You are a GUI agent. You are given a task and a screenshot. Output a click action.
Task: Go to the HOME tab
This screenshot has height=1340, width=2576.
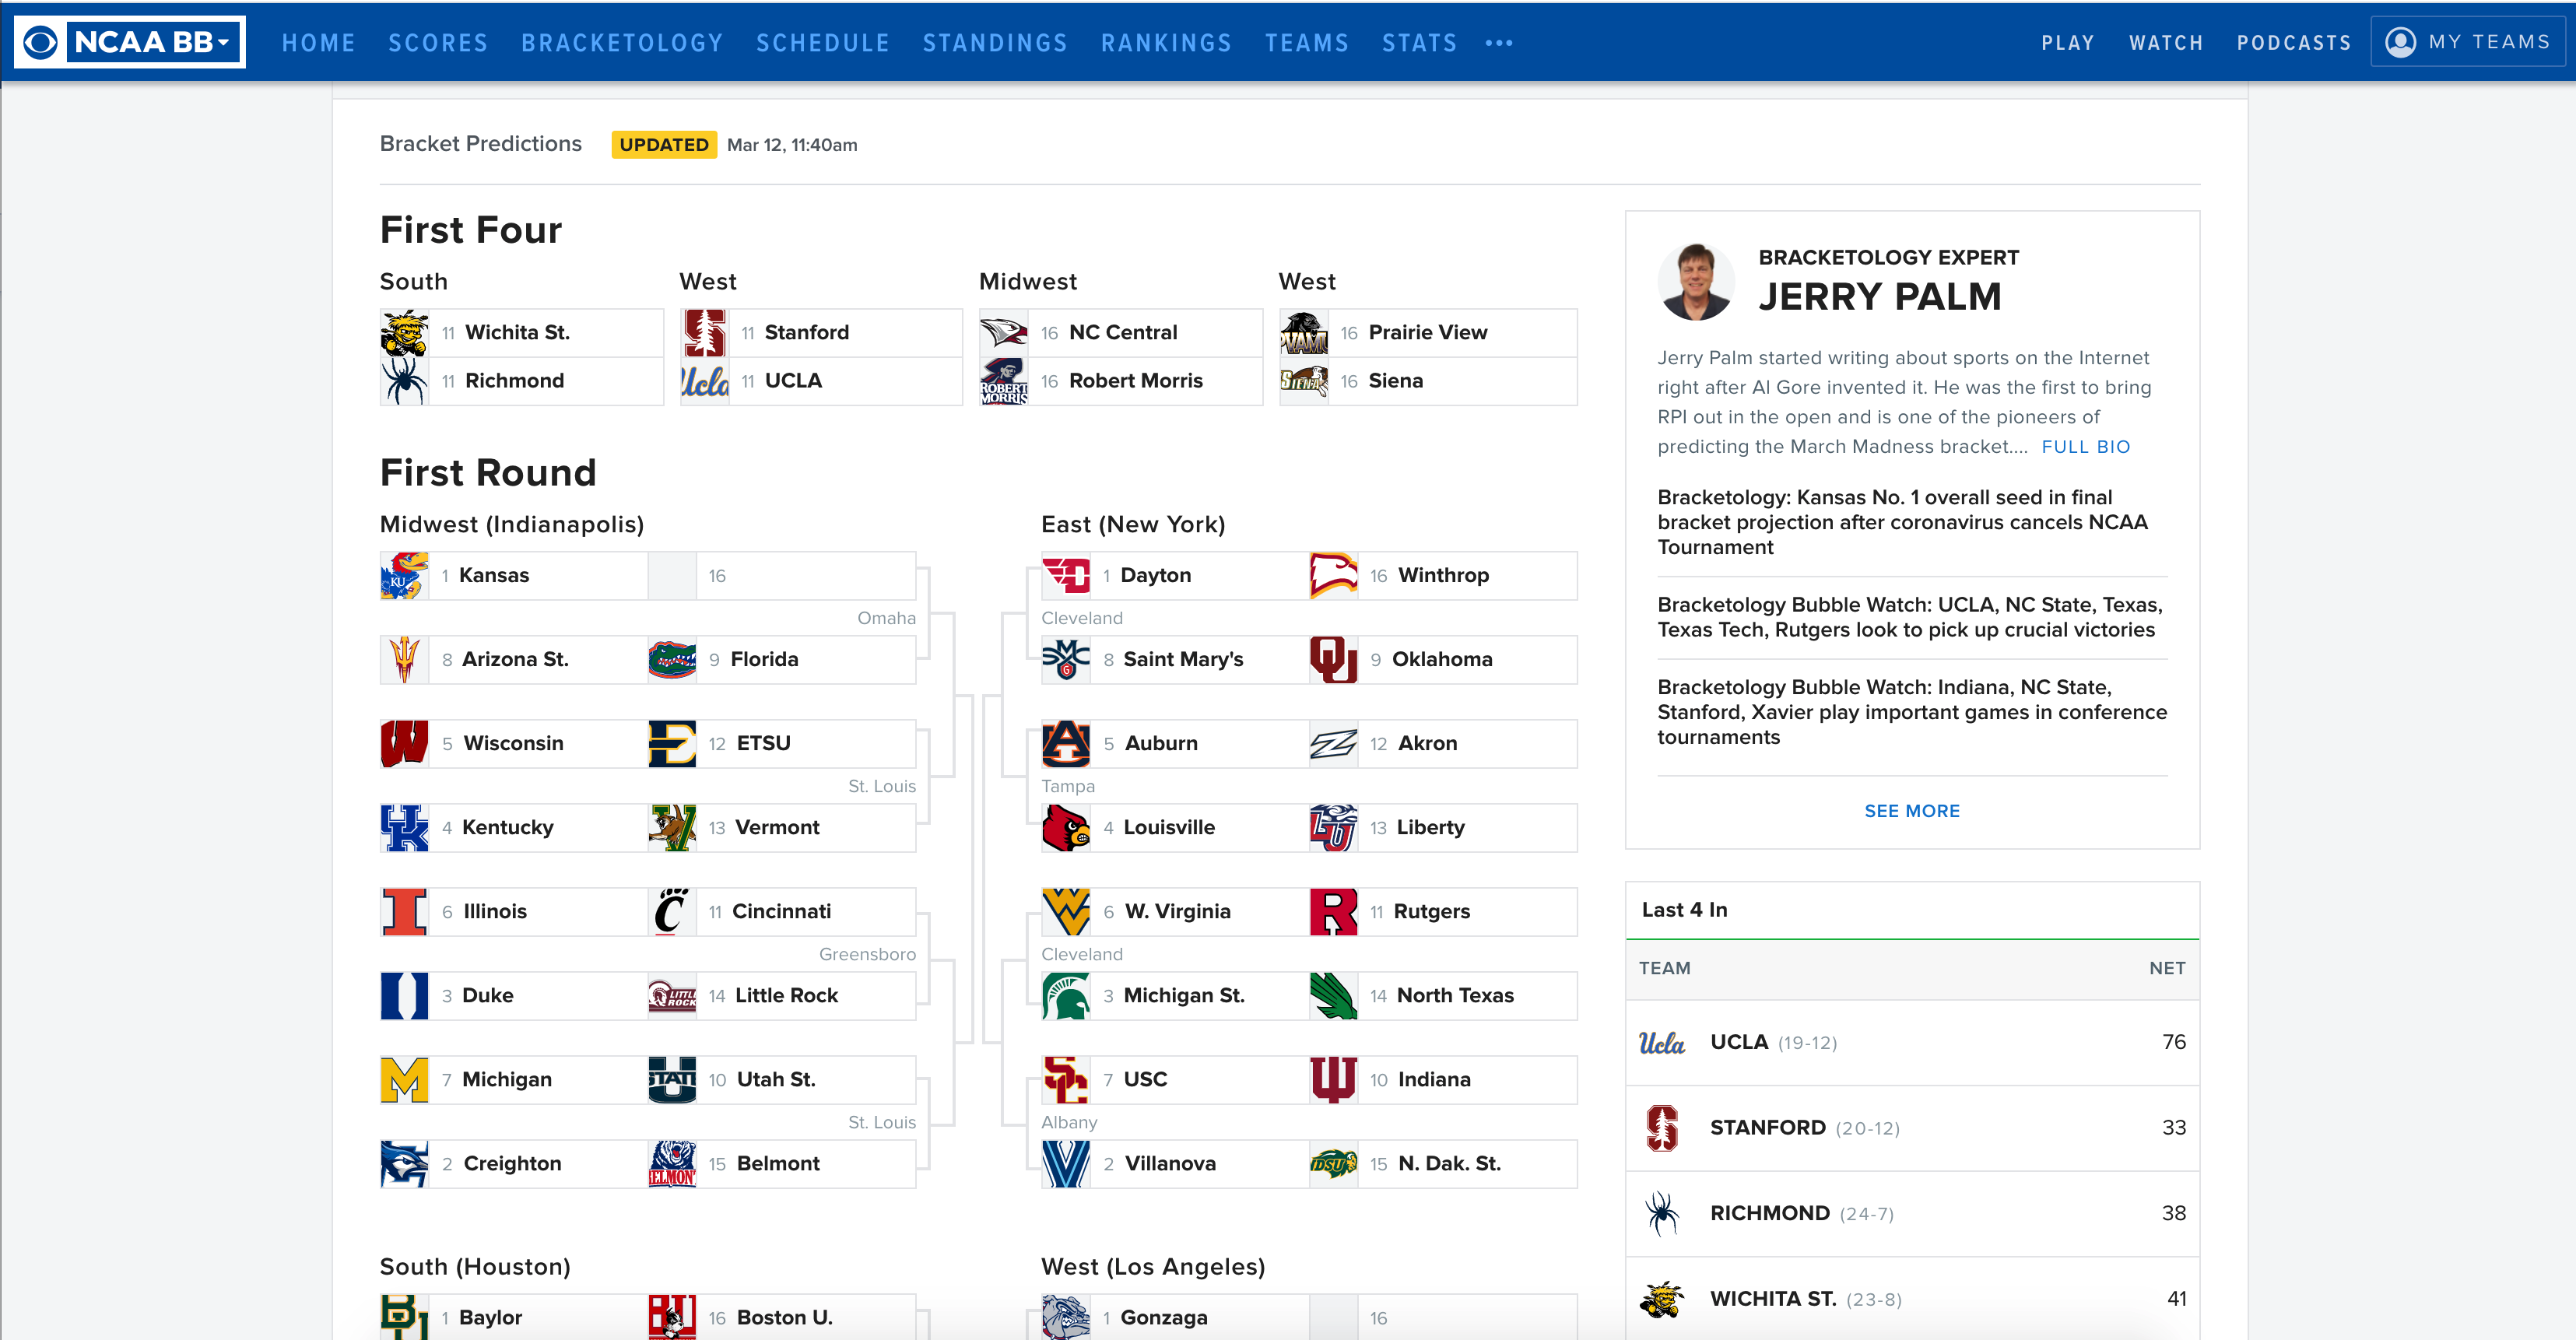click(x=318, y=43)
